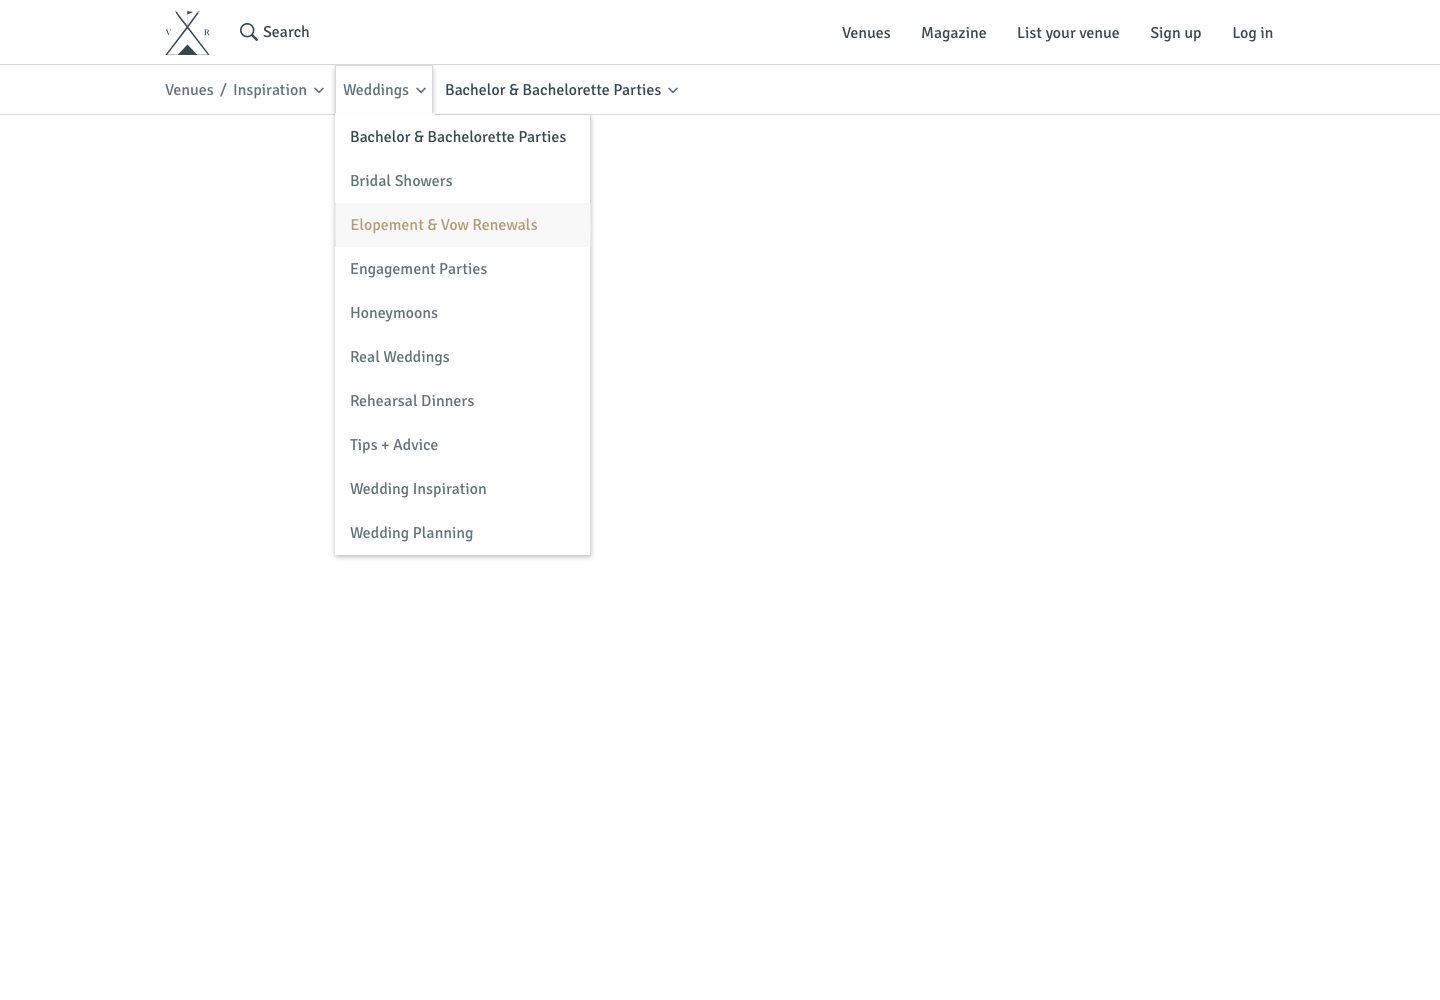This screenshot has height=1000, width=1440.
Task: Expand the Inspiration breadcrumb dropdown
Action: click(x=278, y=90)
